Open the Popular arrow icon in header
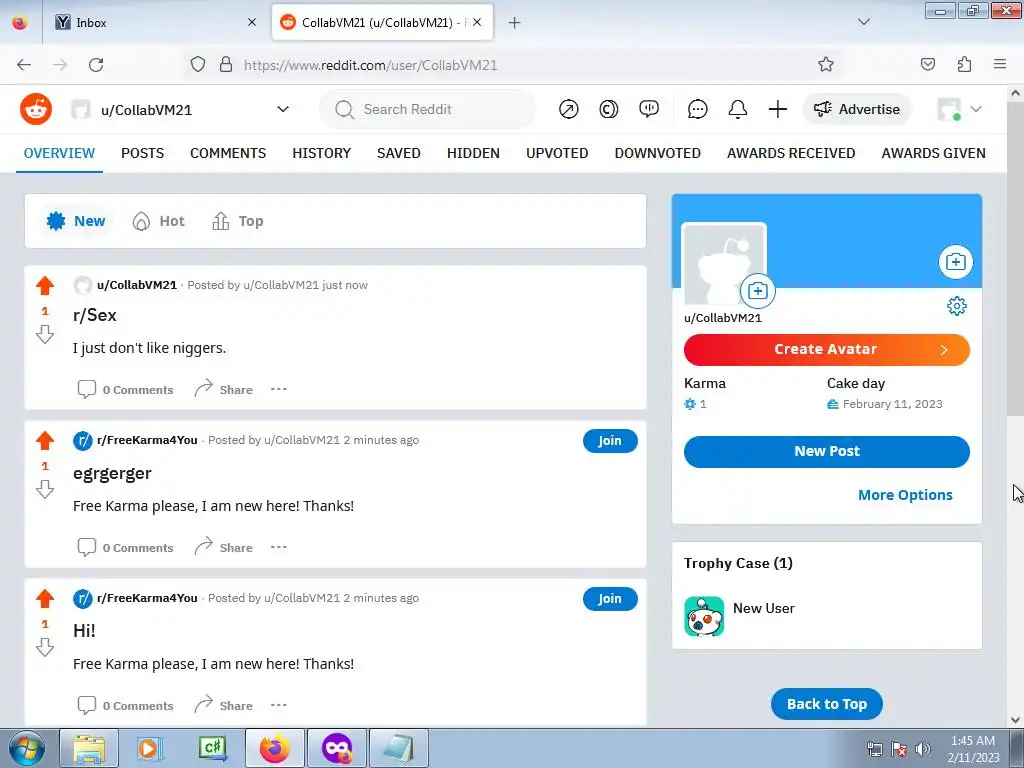Viewport: 1024px width, 768px height. pyautogui.click(x=568, y=109)
